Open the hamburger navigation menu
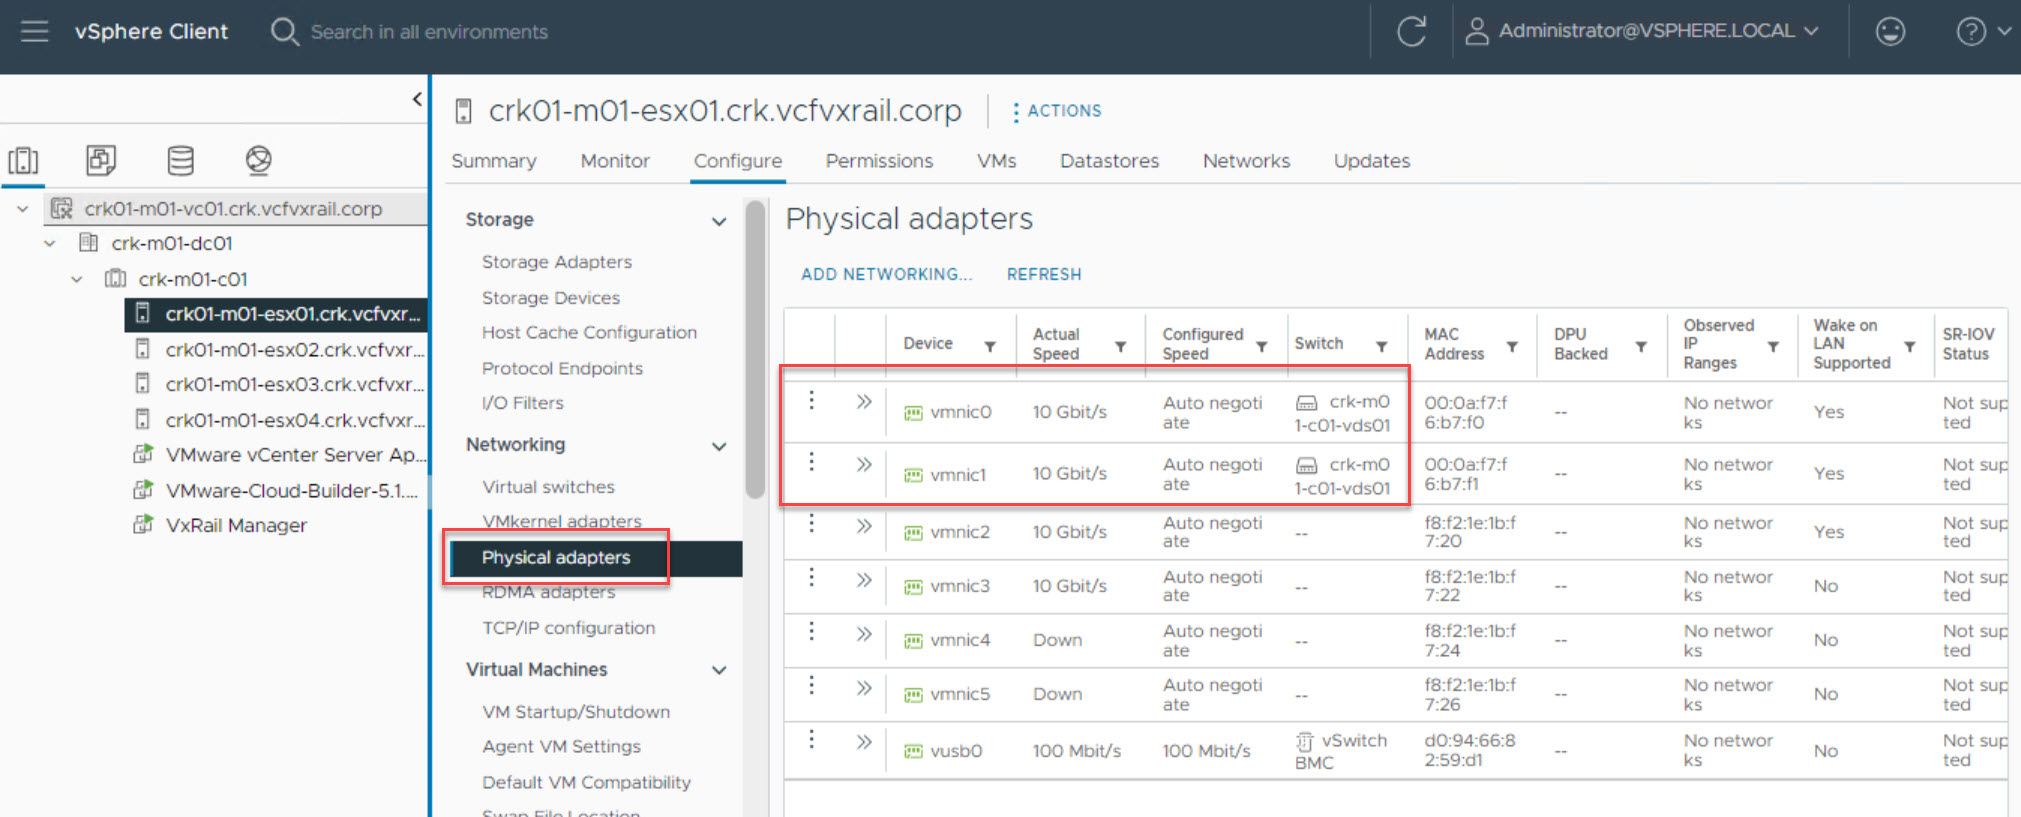Image resolution: width=2021 pixels, height=817 pixels. point(34,32)
